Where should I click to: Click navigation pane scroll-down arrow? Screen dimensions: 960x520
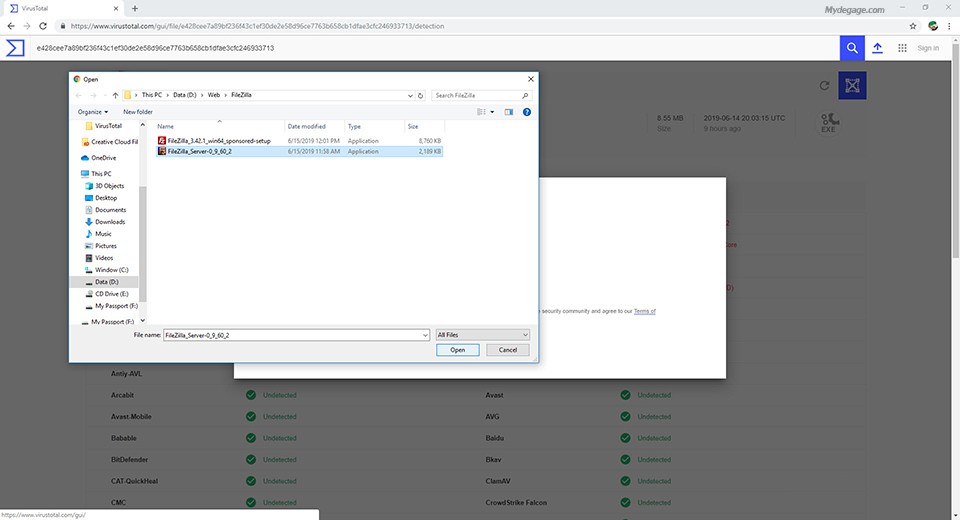click(143, 320)
